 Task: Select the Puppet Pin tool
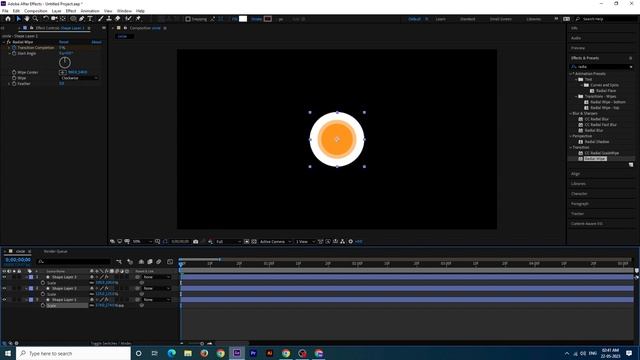pyautogui.click(x=138, y=19)
